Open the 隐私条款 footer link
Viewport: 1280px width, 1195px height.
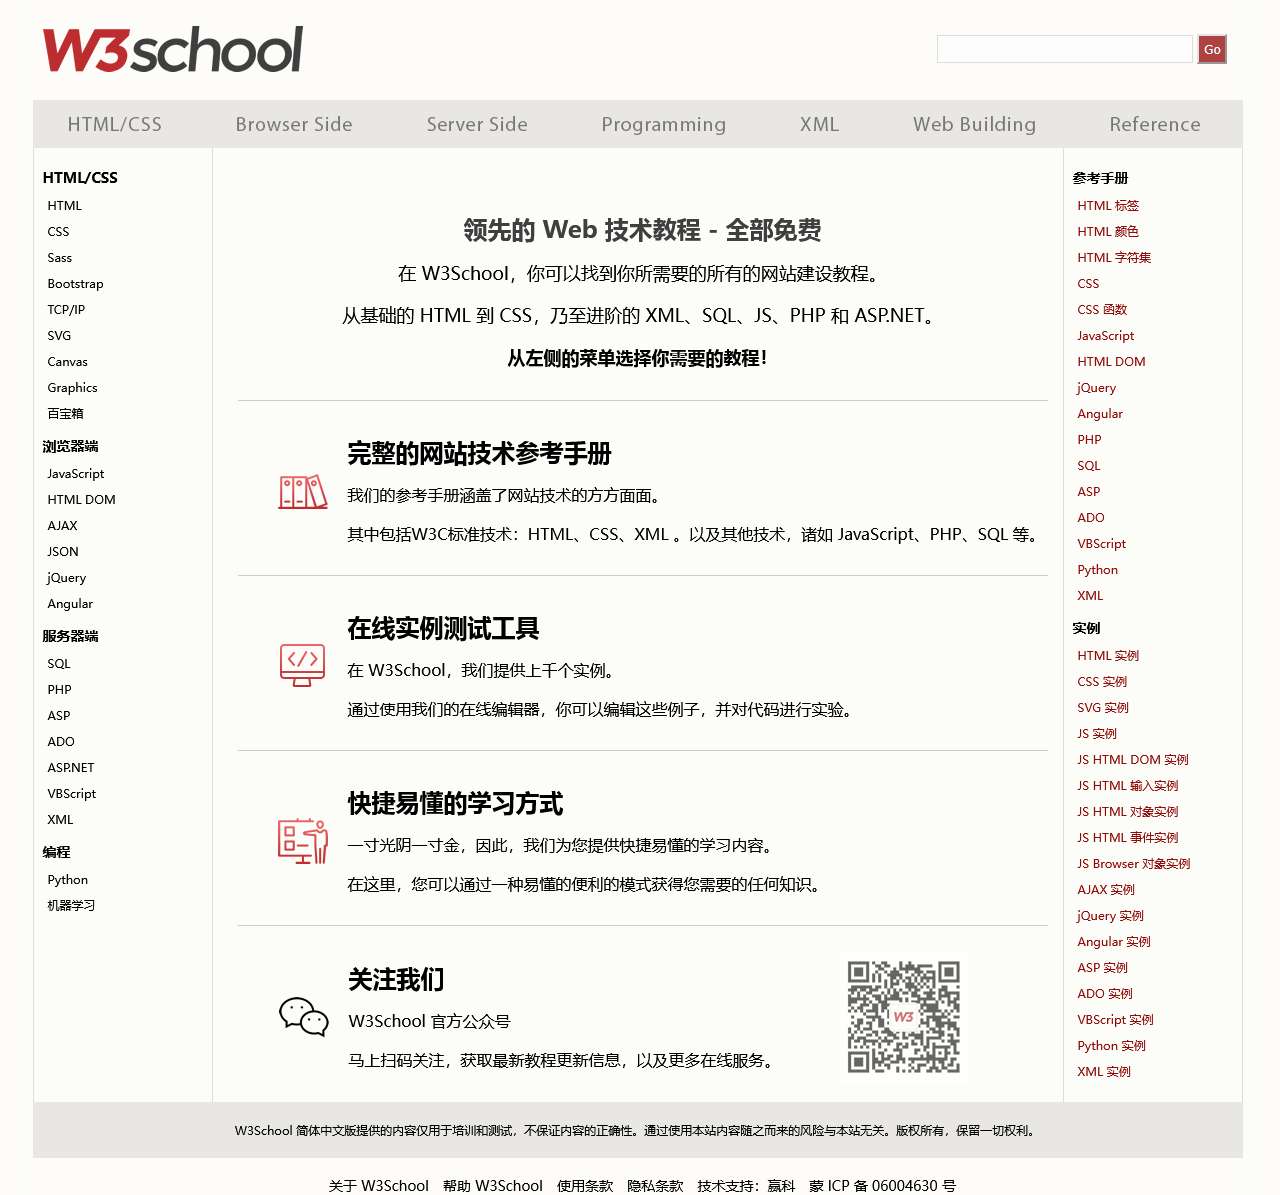pyautogui.click(x=656, y=1185)
